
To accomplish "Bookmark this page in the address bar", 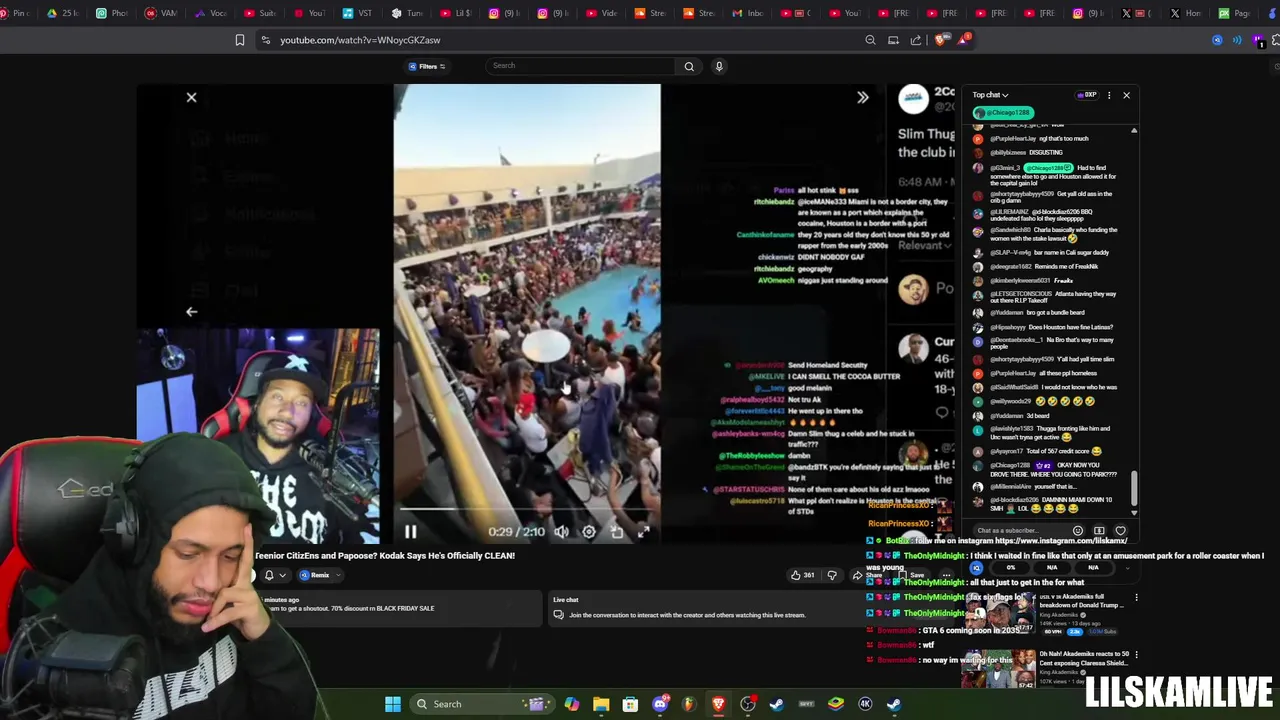I will [x=240, y=40].
